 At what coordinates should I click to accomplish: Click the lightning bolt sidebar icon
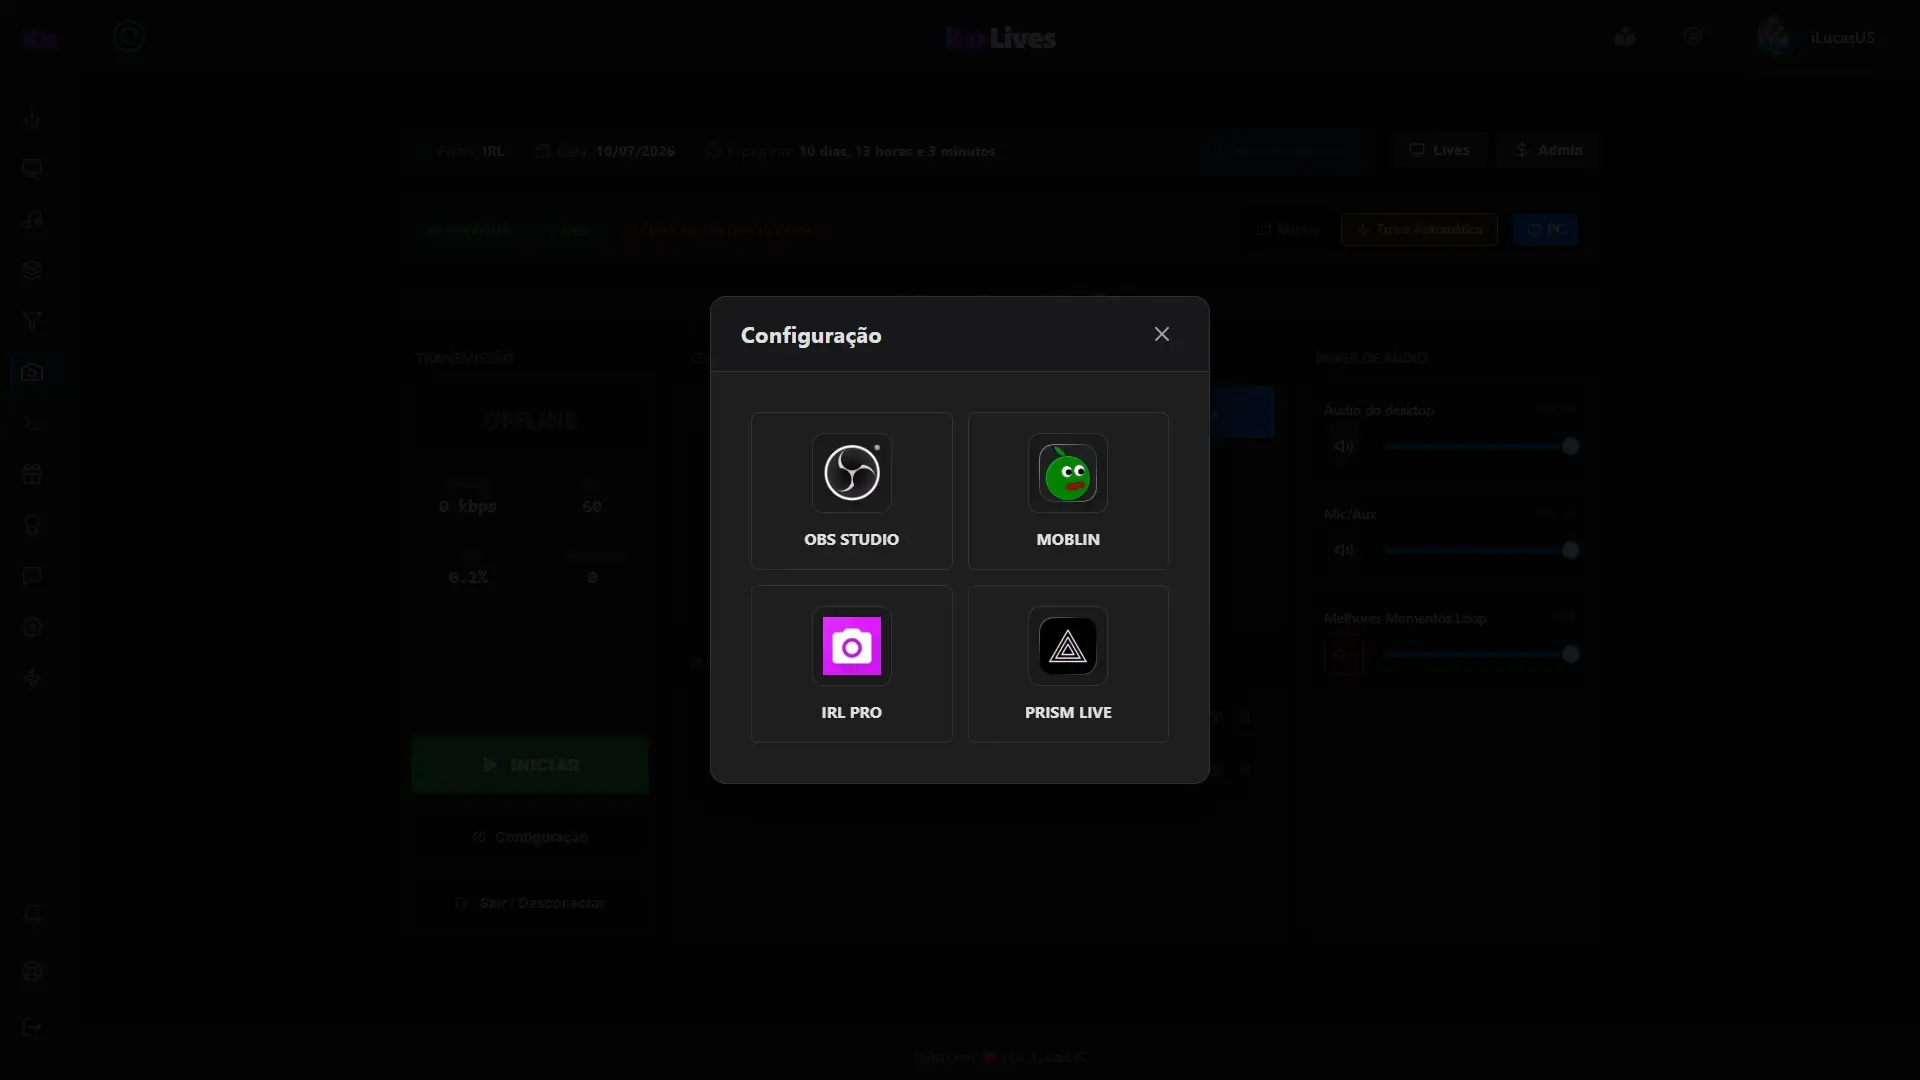(x=32, y=678)
